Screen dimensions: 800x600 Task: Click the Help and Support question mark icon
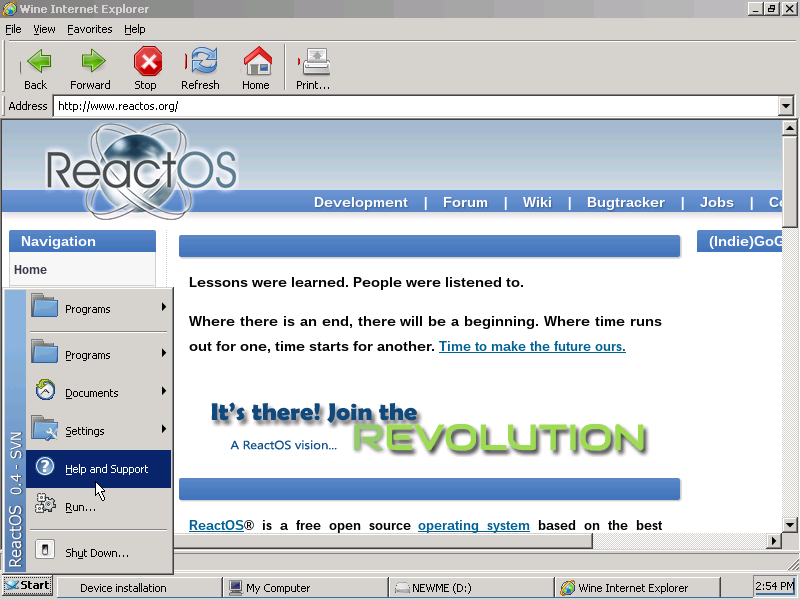[45, 466]
